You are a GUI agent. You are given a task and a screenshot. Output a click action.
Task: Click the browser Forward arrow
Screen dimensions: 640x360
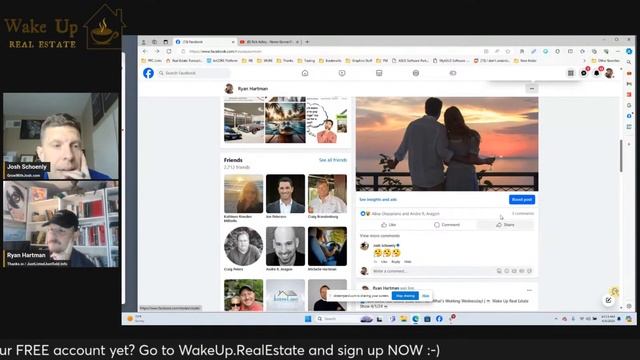[x=157, y=51]
